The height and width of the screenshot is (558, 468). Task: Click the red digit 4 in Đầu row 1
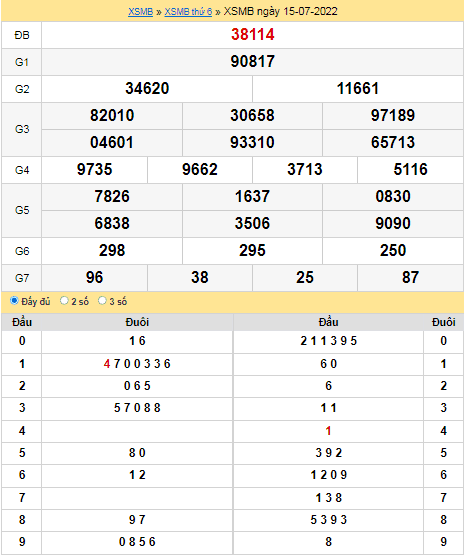tap(107, 365)
